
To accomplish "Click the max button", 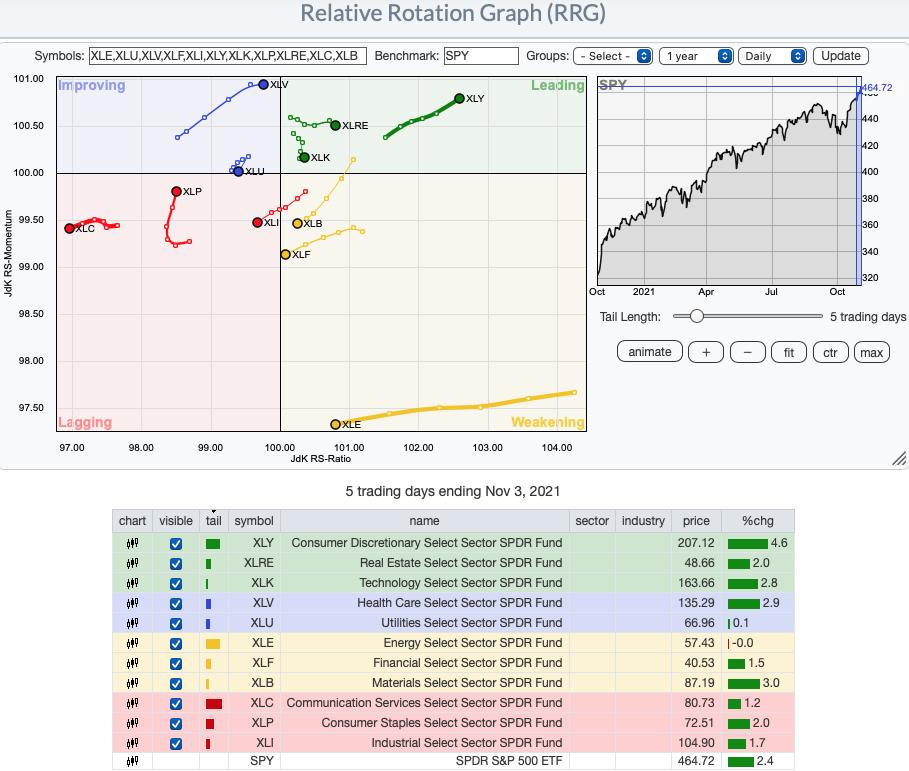I will 871,352.
